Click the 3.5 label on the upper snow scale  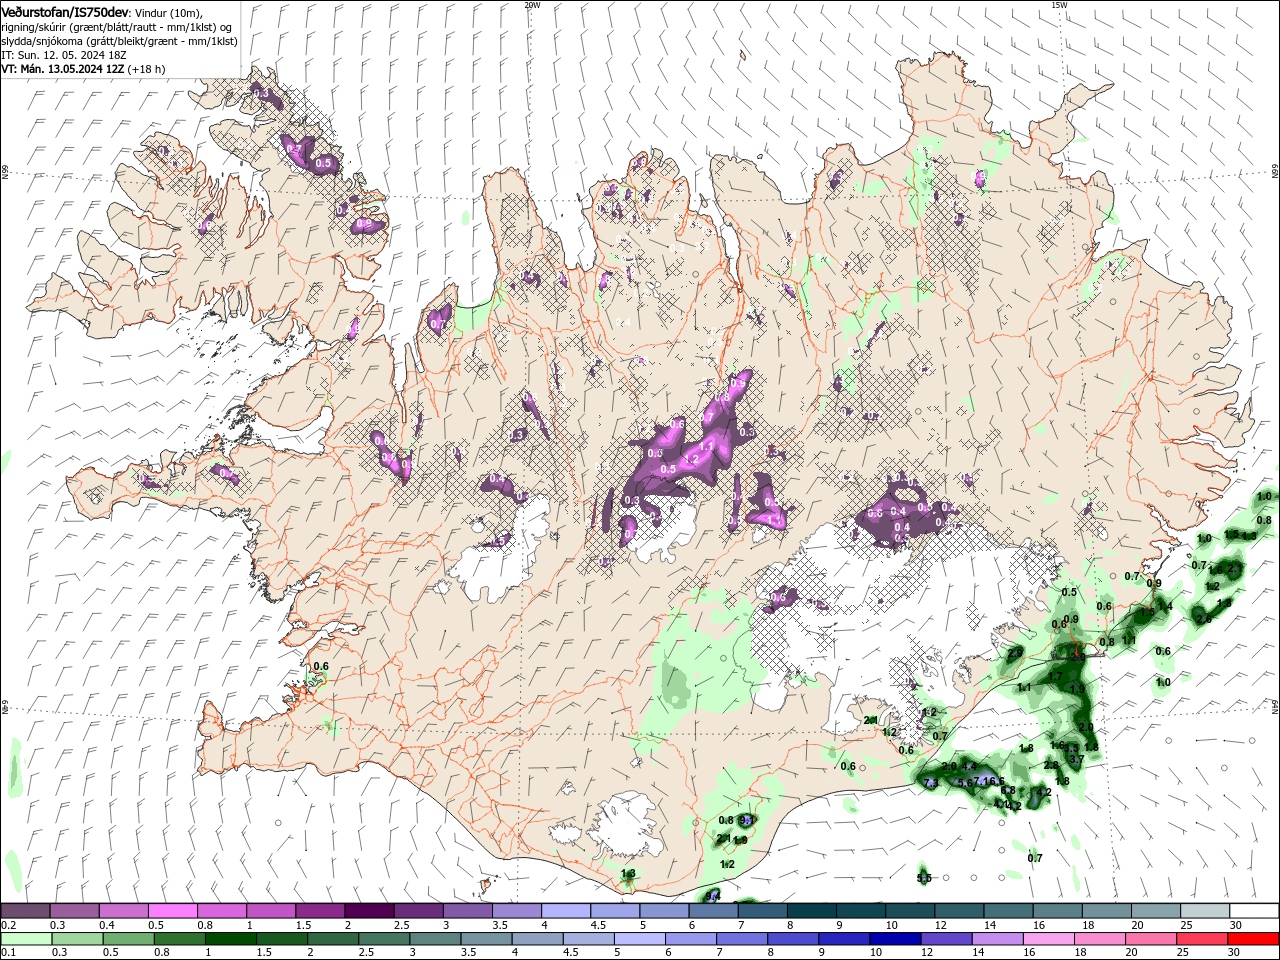pos(497,925)
